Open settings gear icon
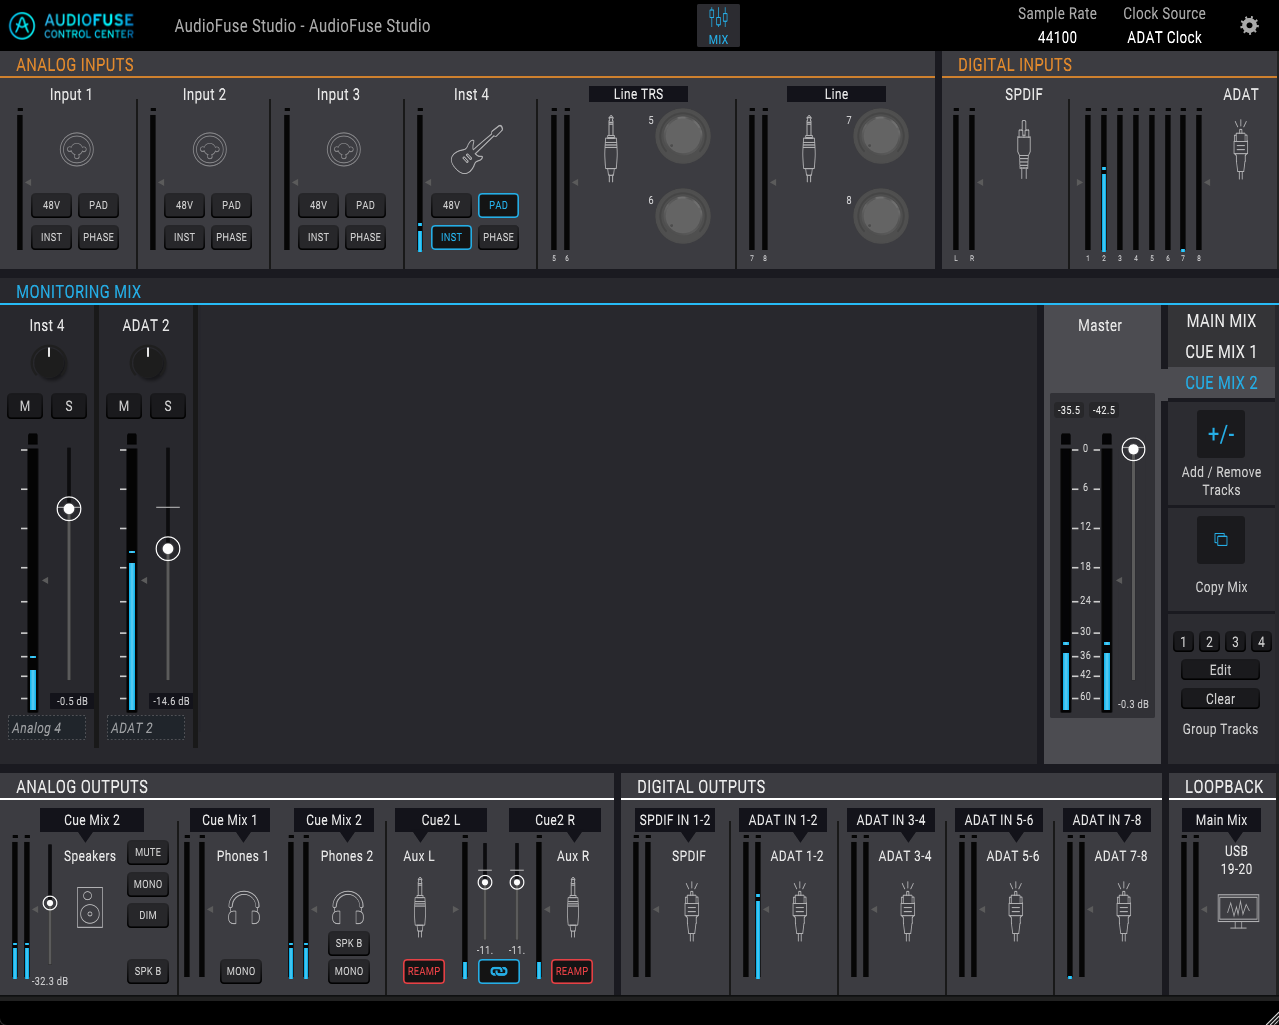The height and width of the screenshot is (1025, 1279). 1249,25
